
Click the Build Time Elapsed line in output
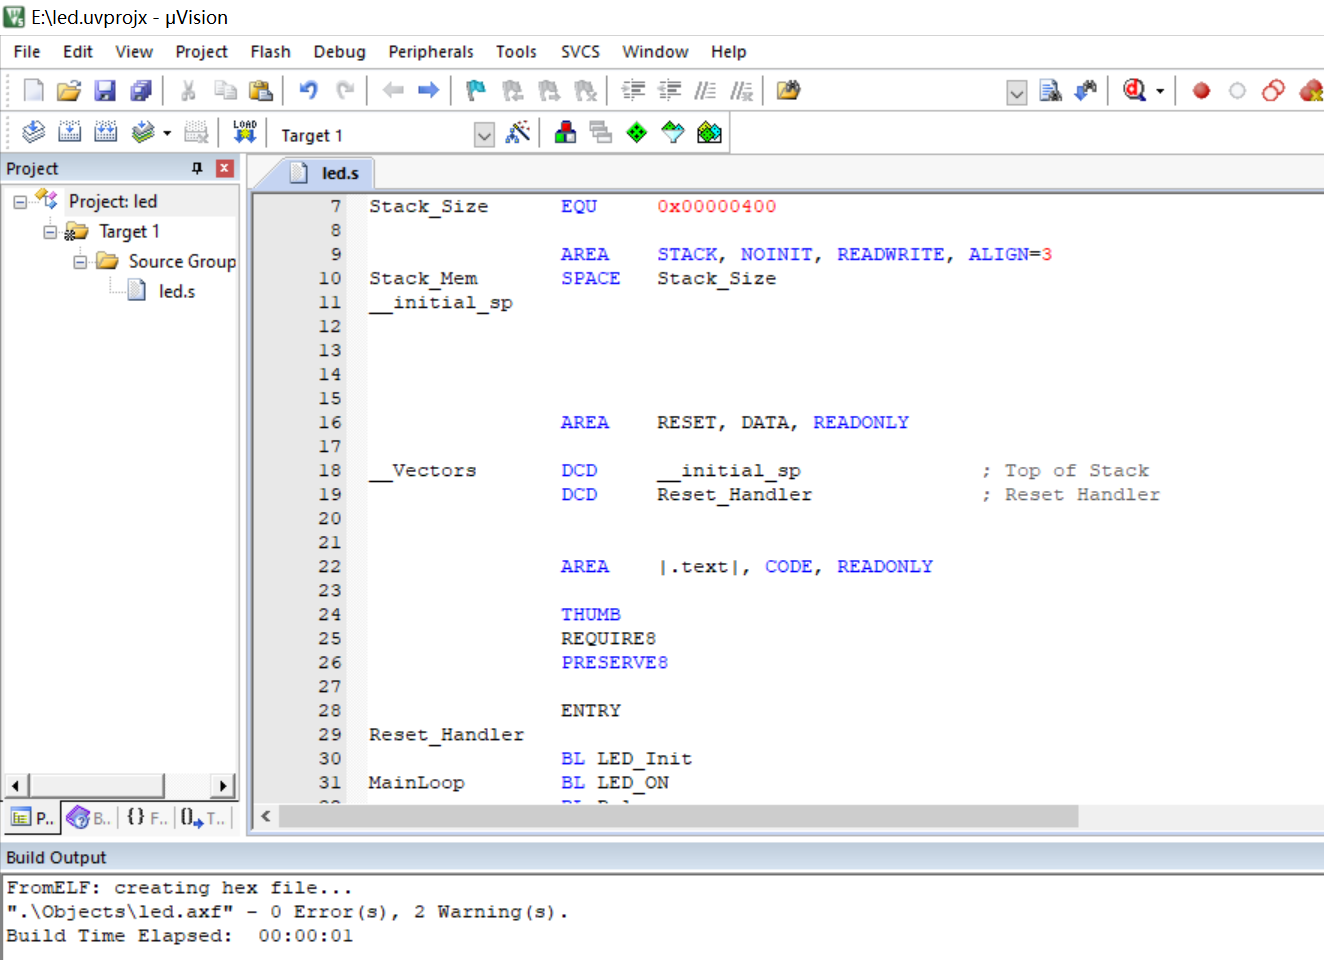[180, 936]
